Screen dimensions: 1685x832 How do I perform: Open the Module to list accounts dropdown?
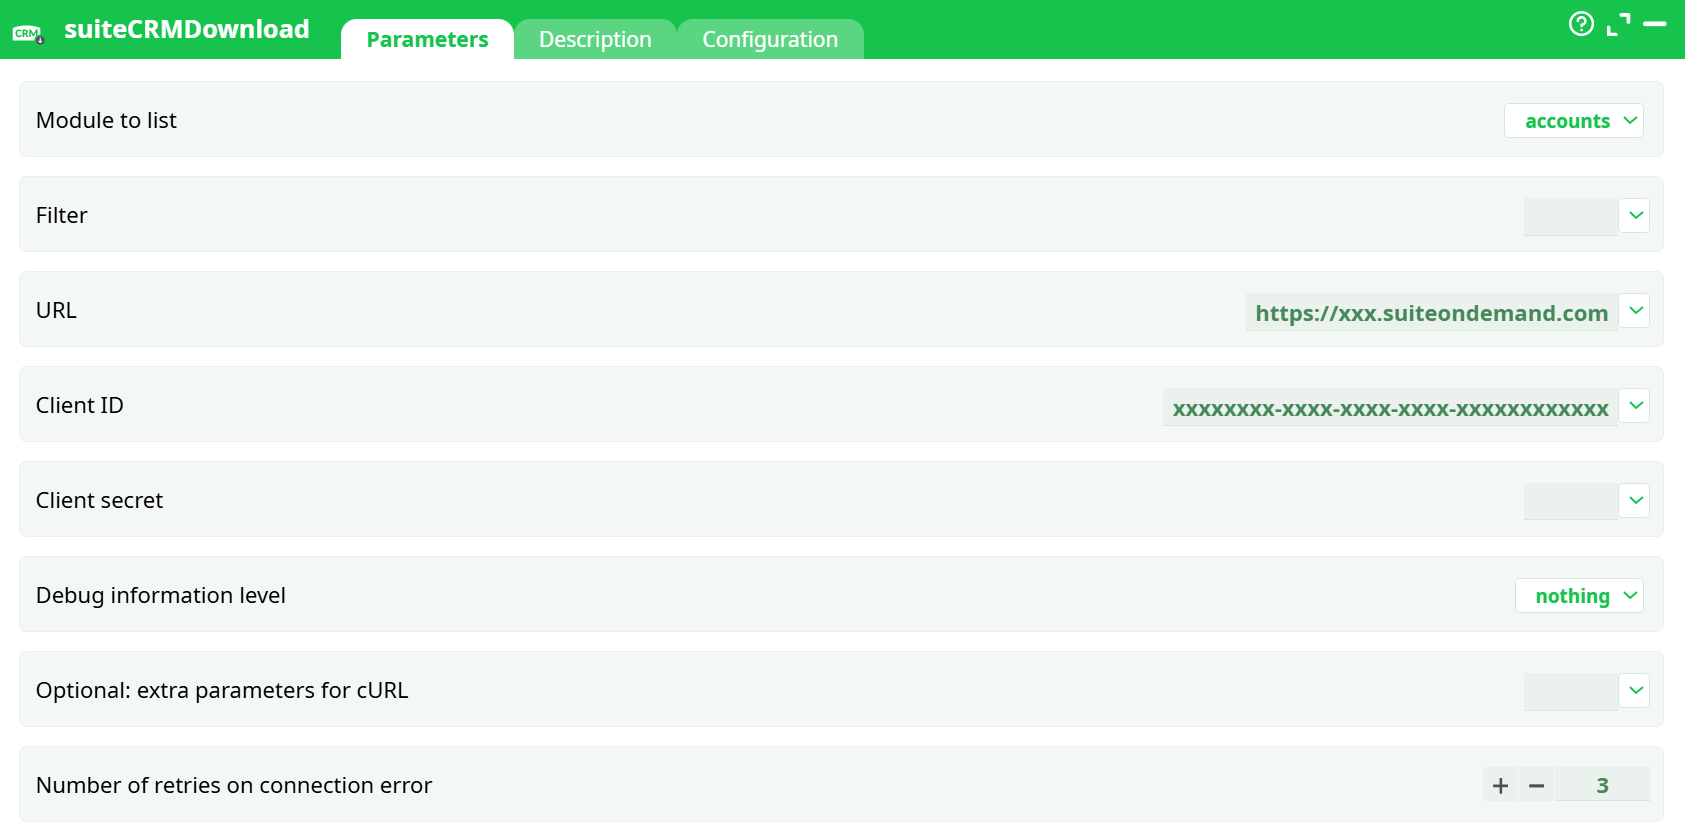tap(1573, 121)
